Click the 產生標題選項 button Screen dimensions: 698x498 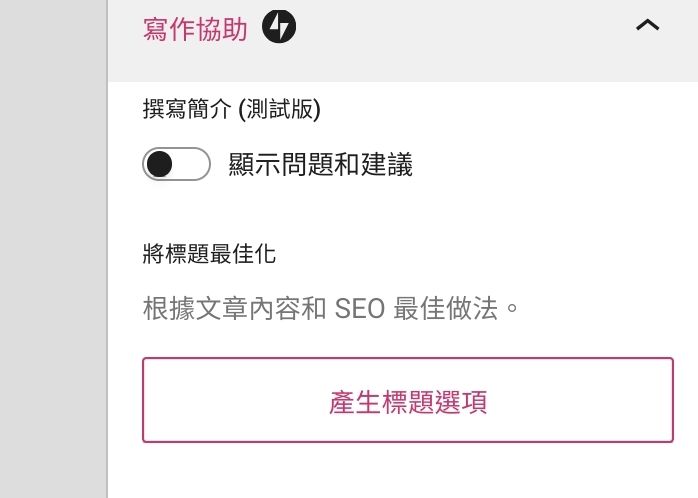[x=408, y=400]
